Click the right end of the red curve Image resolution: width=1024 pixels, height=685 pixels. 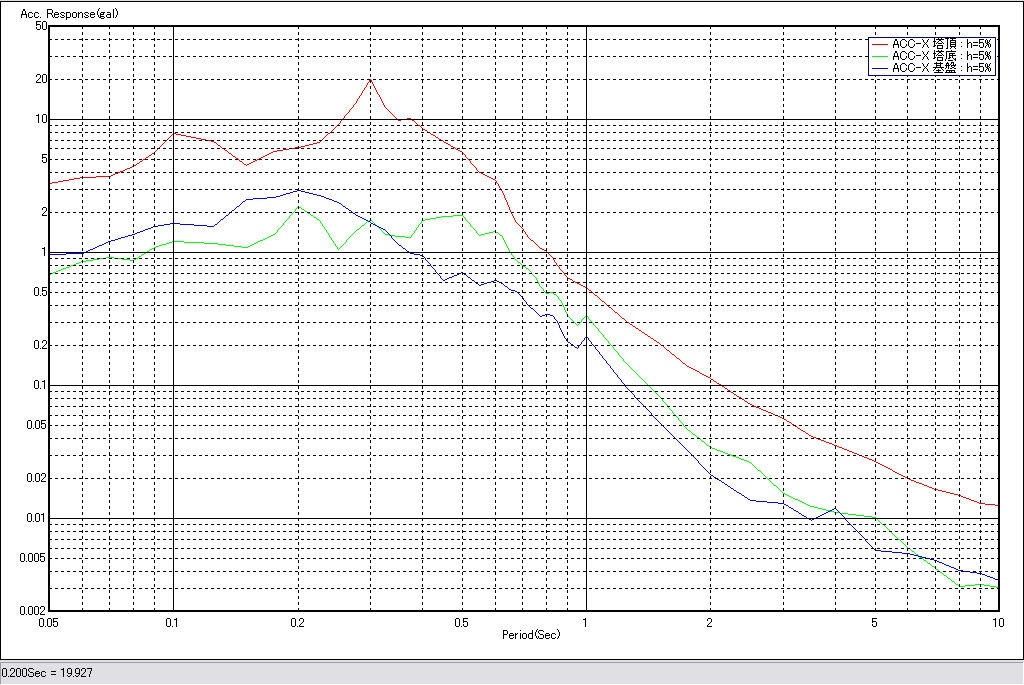pos(996,505)
